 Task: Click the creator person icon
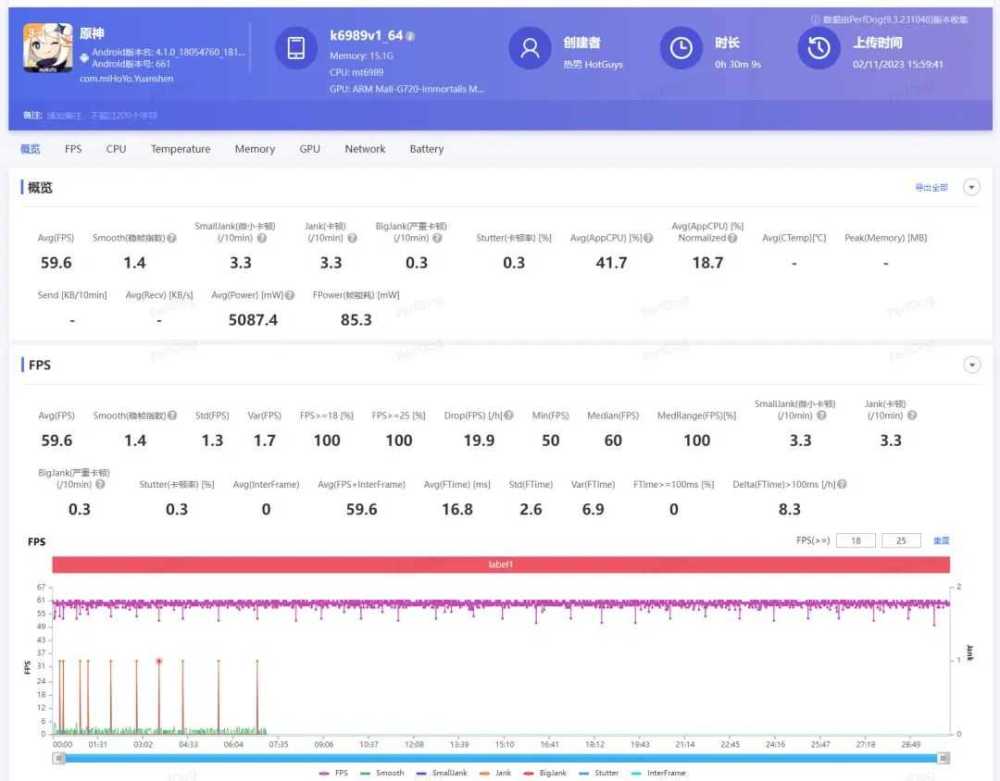530,48
